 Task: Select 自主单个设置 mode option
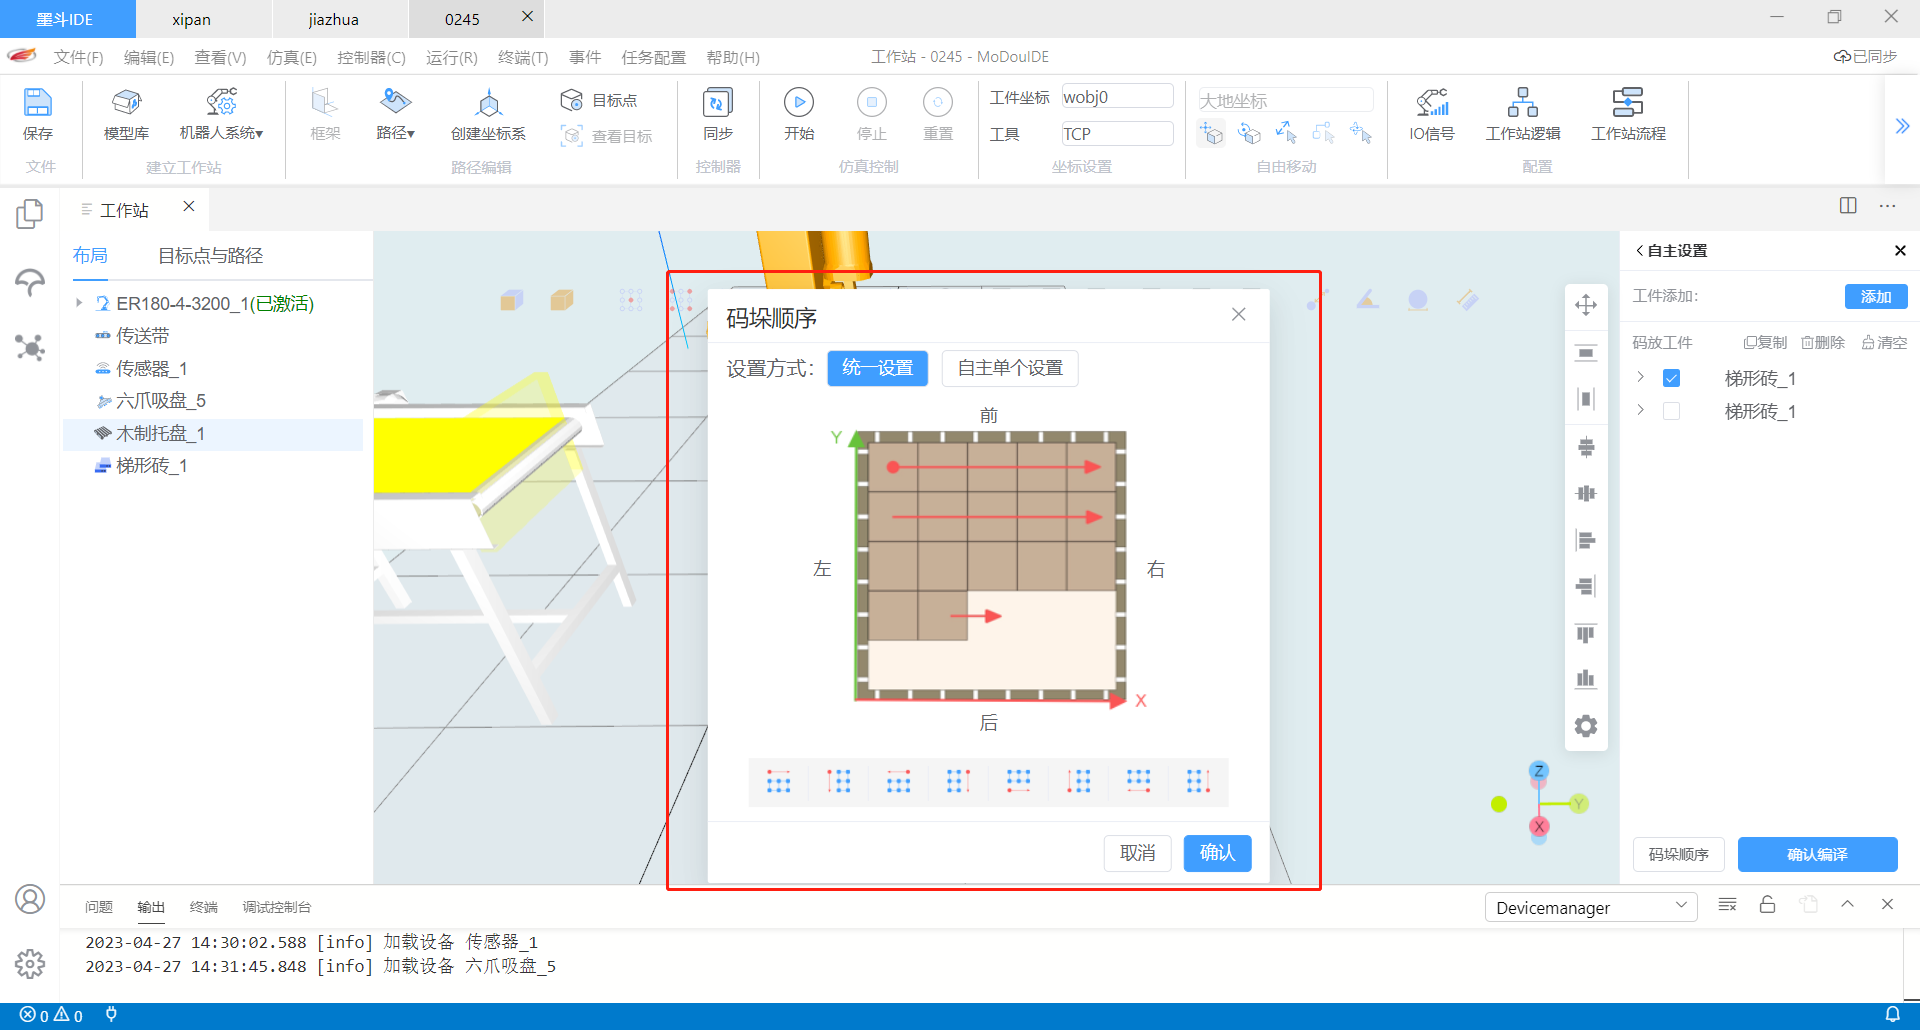point(1010,368)
